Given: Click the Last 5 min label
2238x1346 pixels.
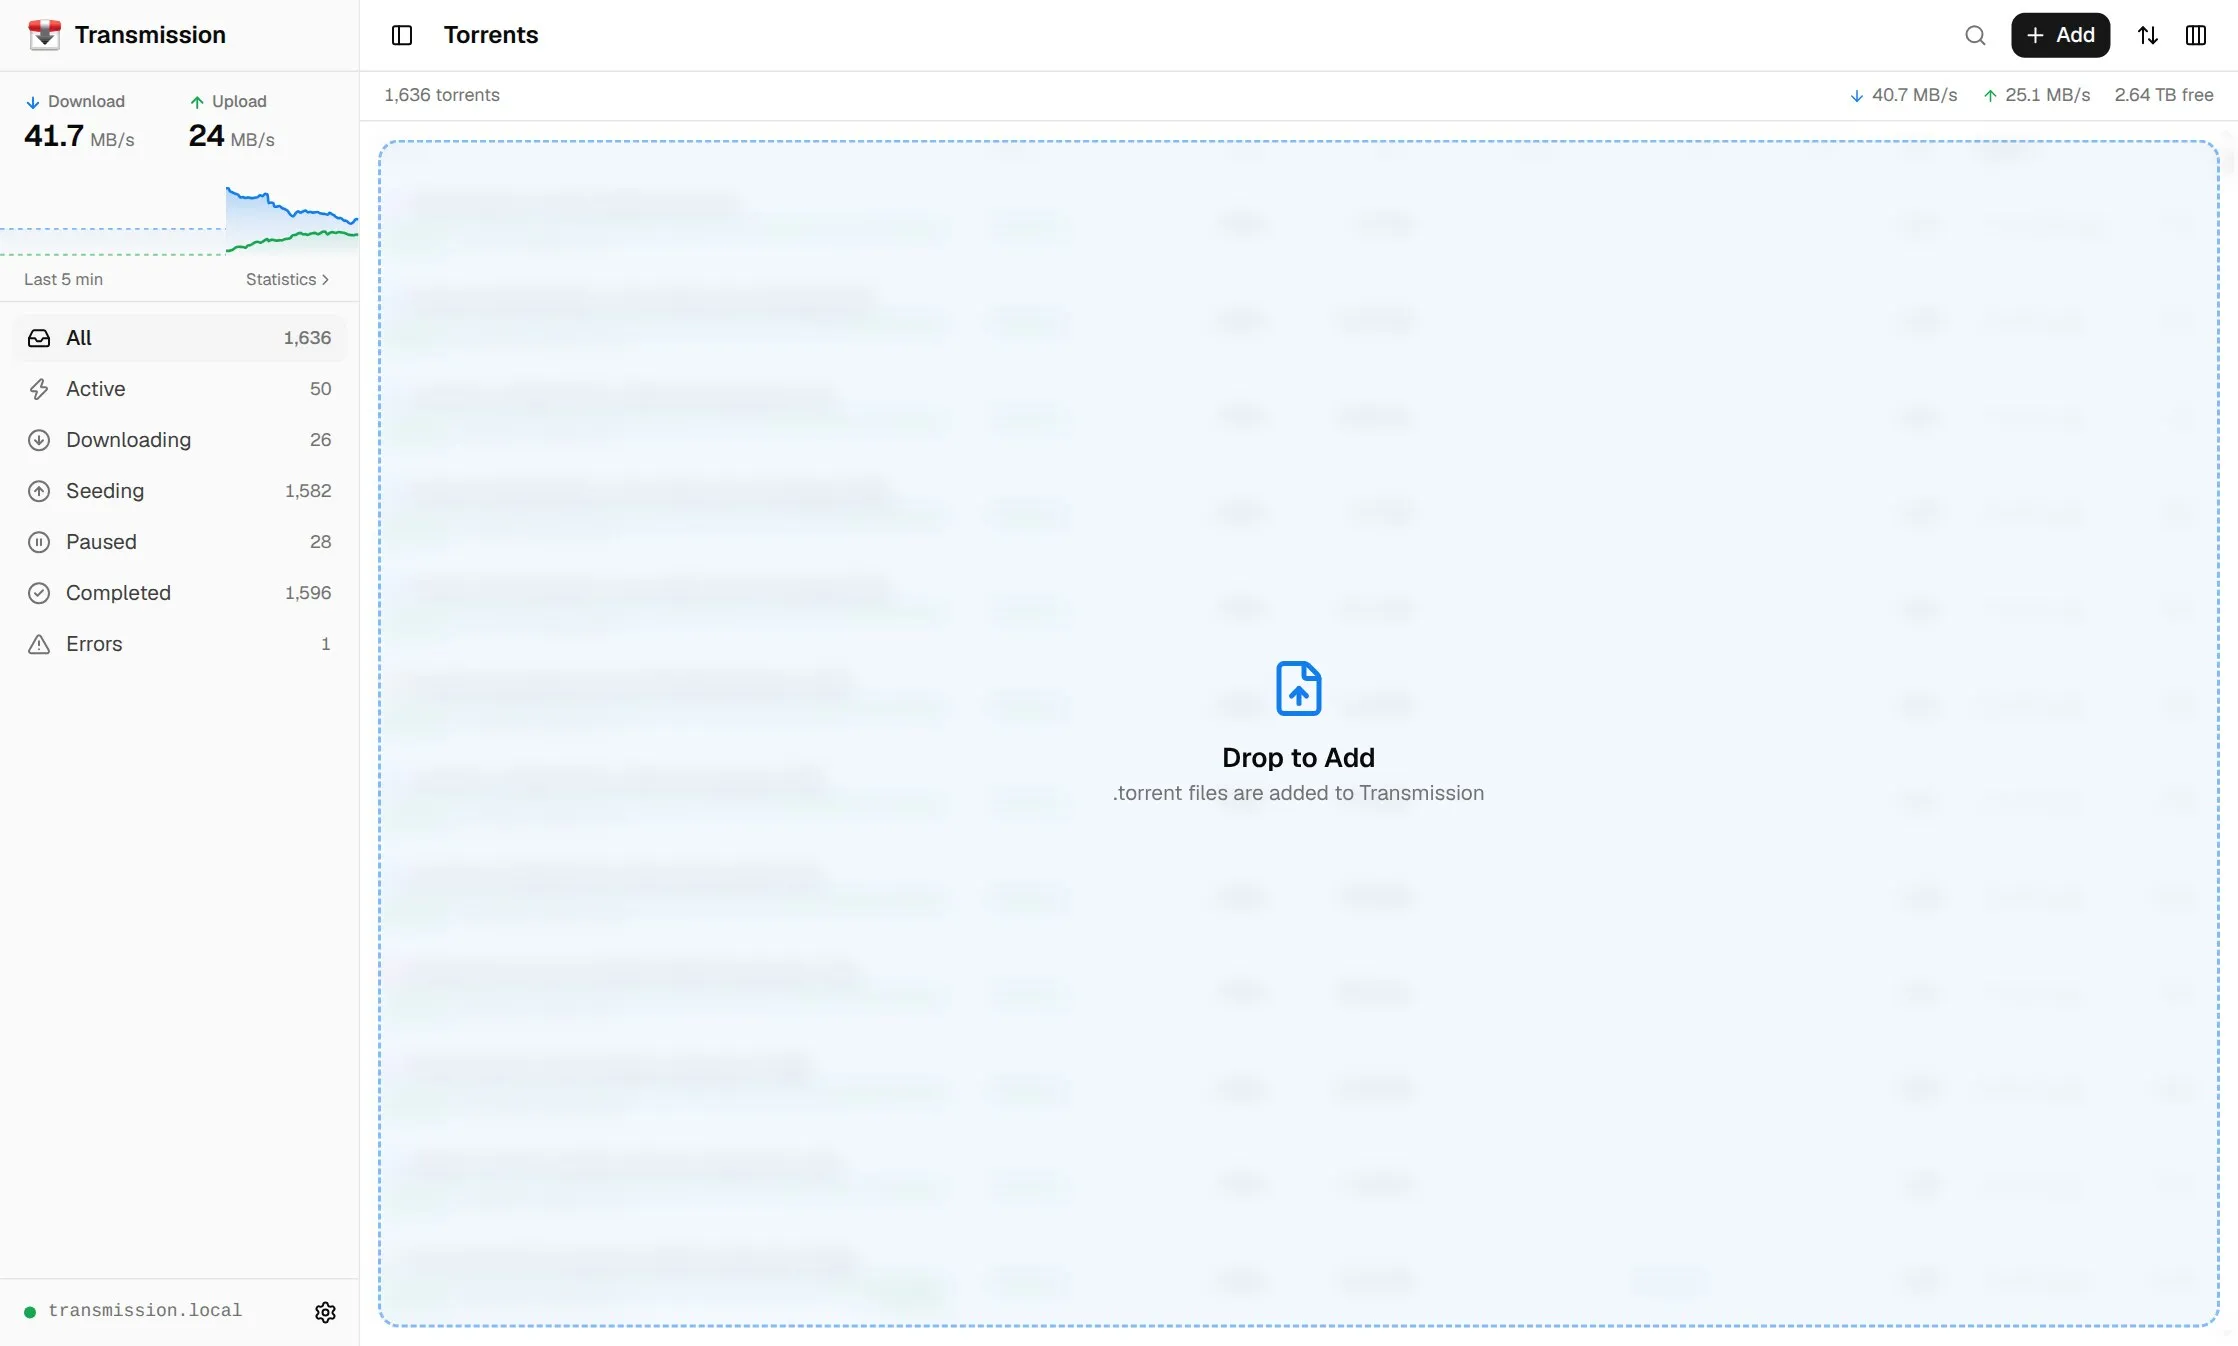Looking at the screenshot, I should [x=63, y=279].
